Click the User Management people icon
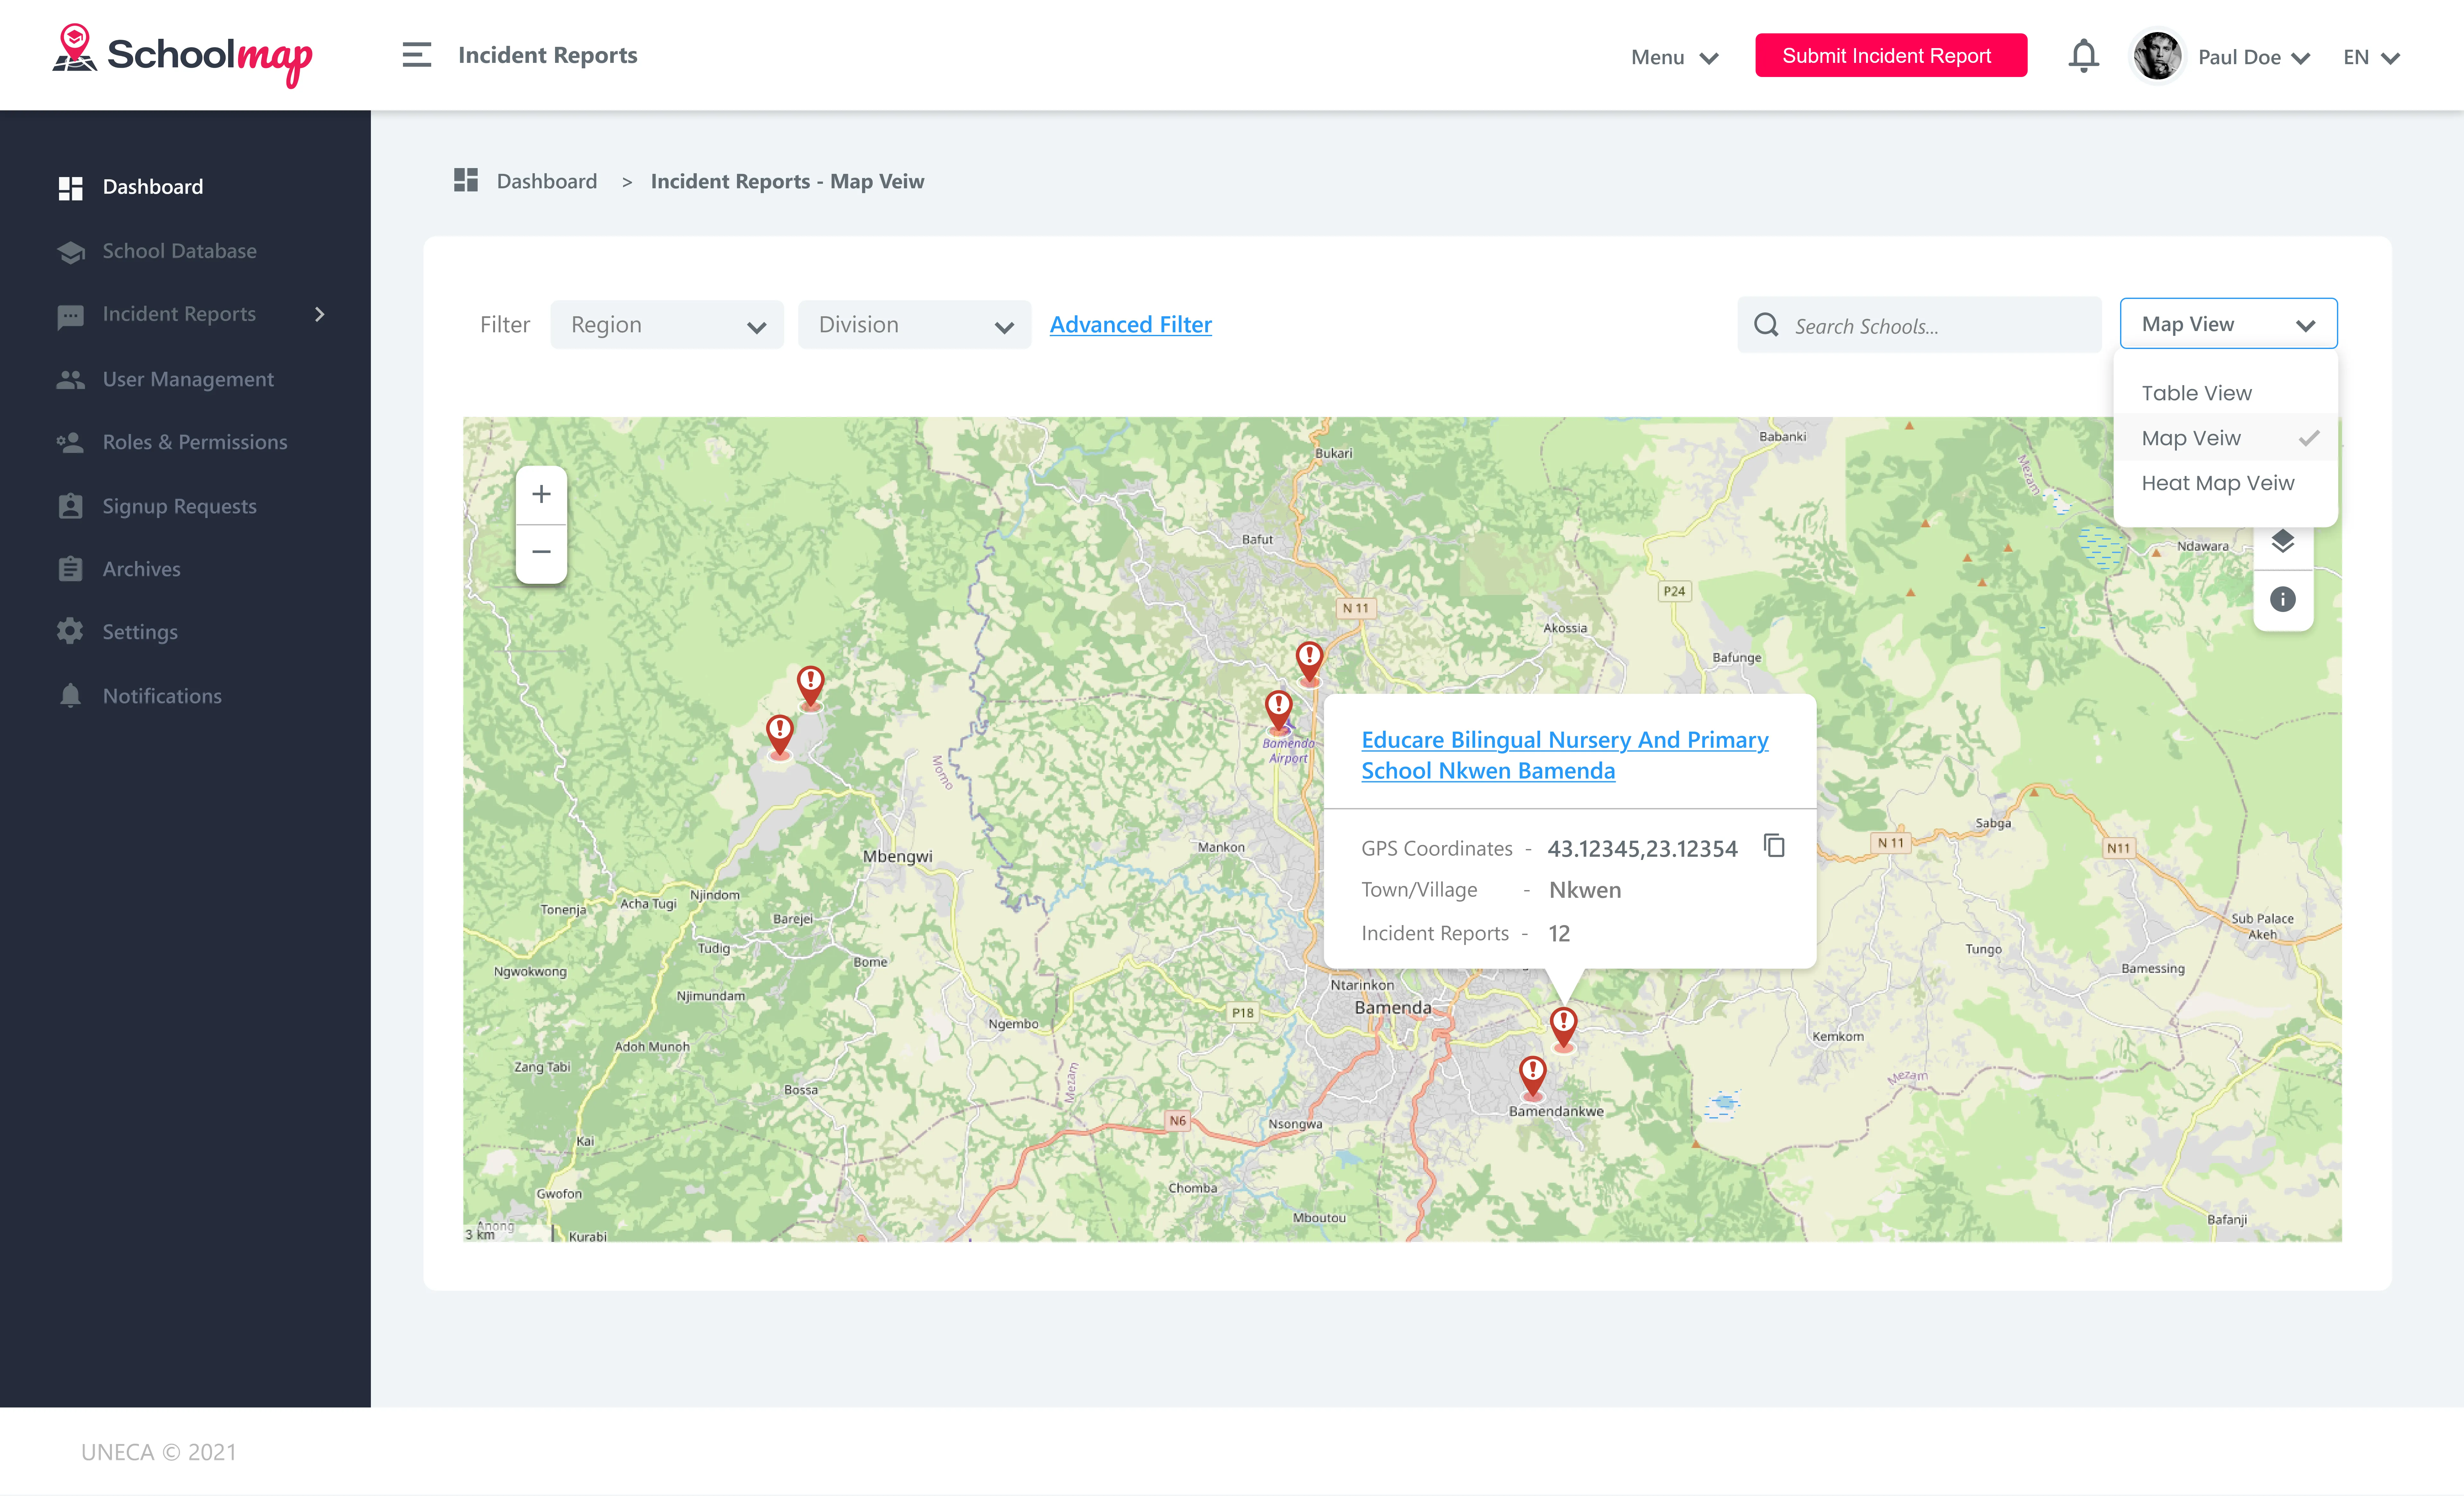Viewport: 2464px width, 1496px height. 70,380
